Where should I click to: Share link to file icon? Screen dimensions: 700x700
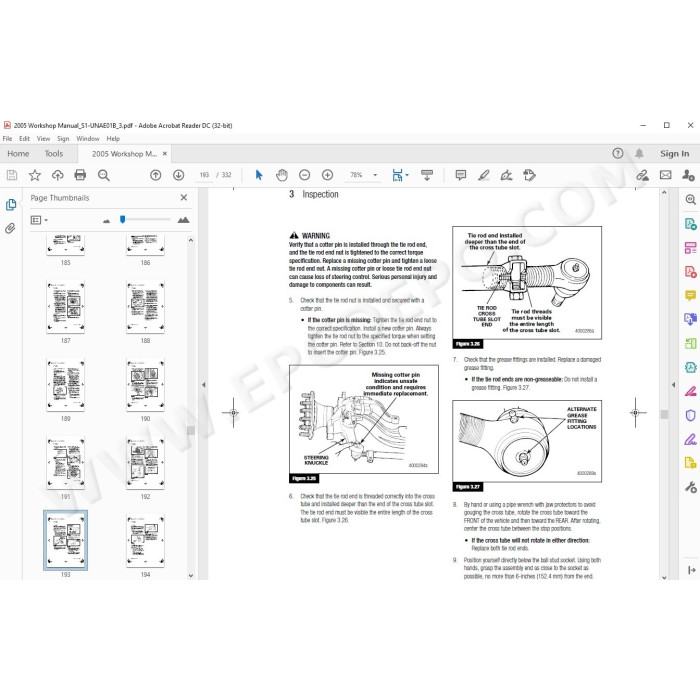click(642, 175)
